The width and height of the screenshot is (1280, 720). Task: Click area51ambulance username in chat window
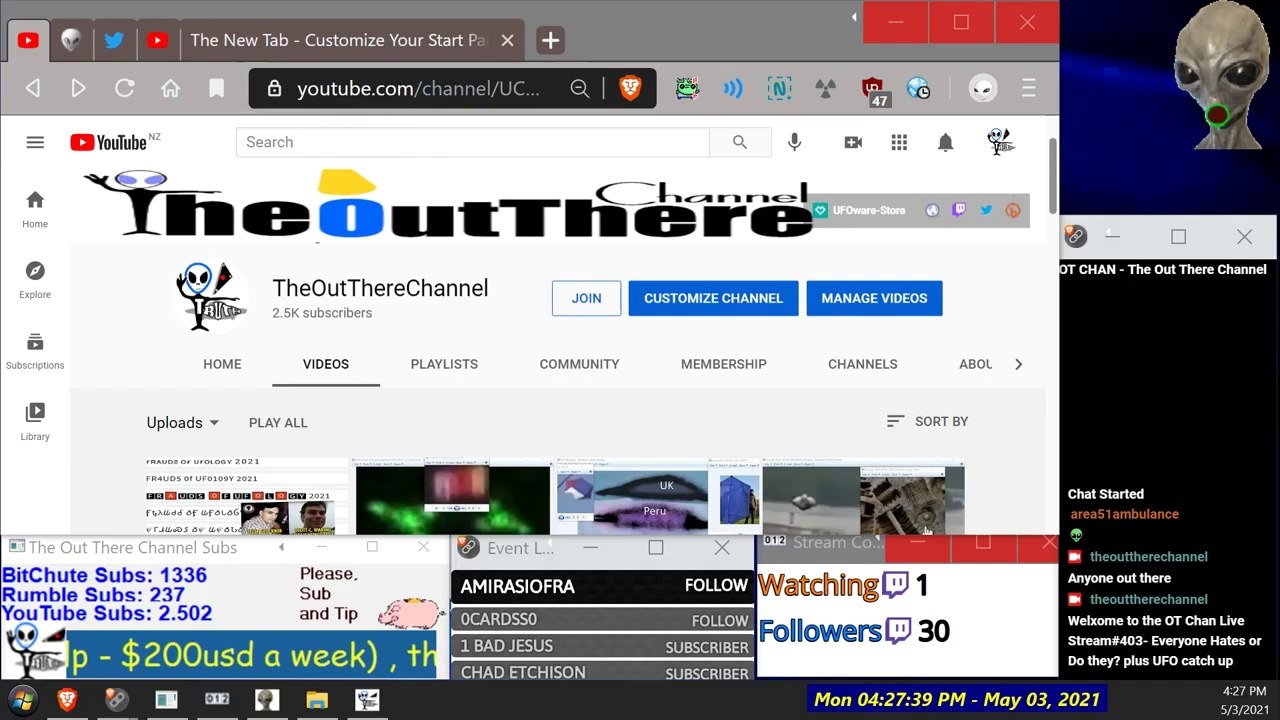(1124, 514)
